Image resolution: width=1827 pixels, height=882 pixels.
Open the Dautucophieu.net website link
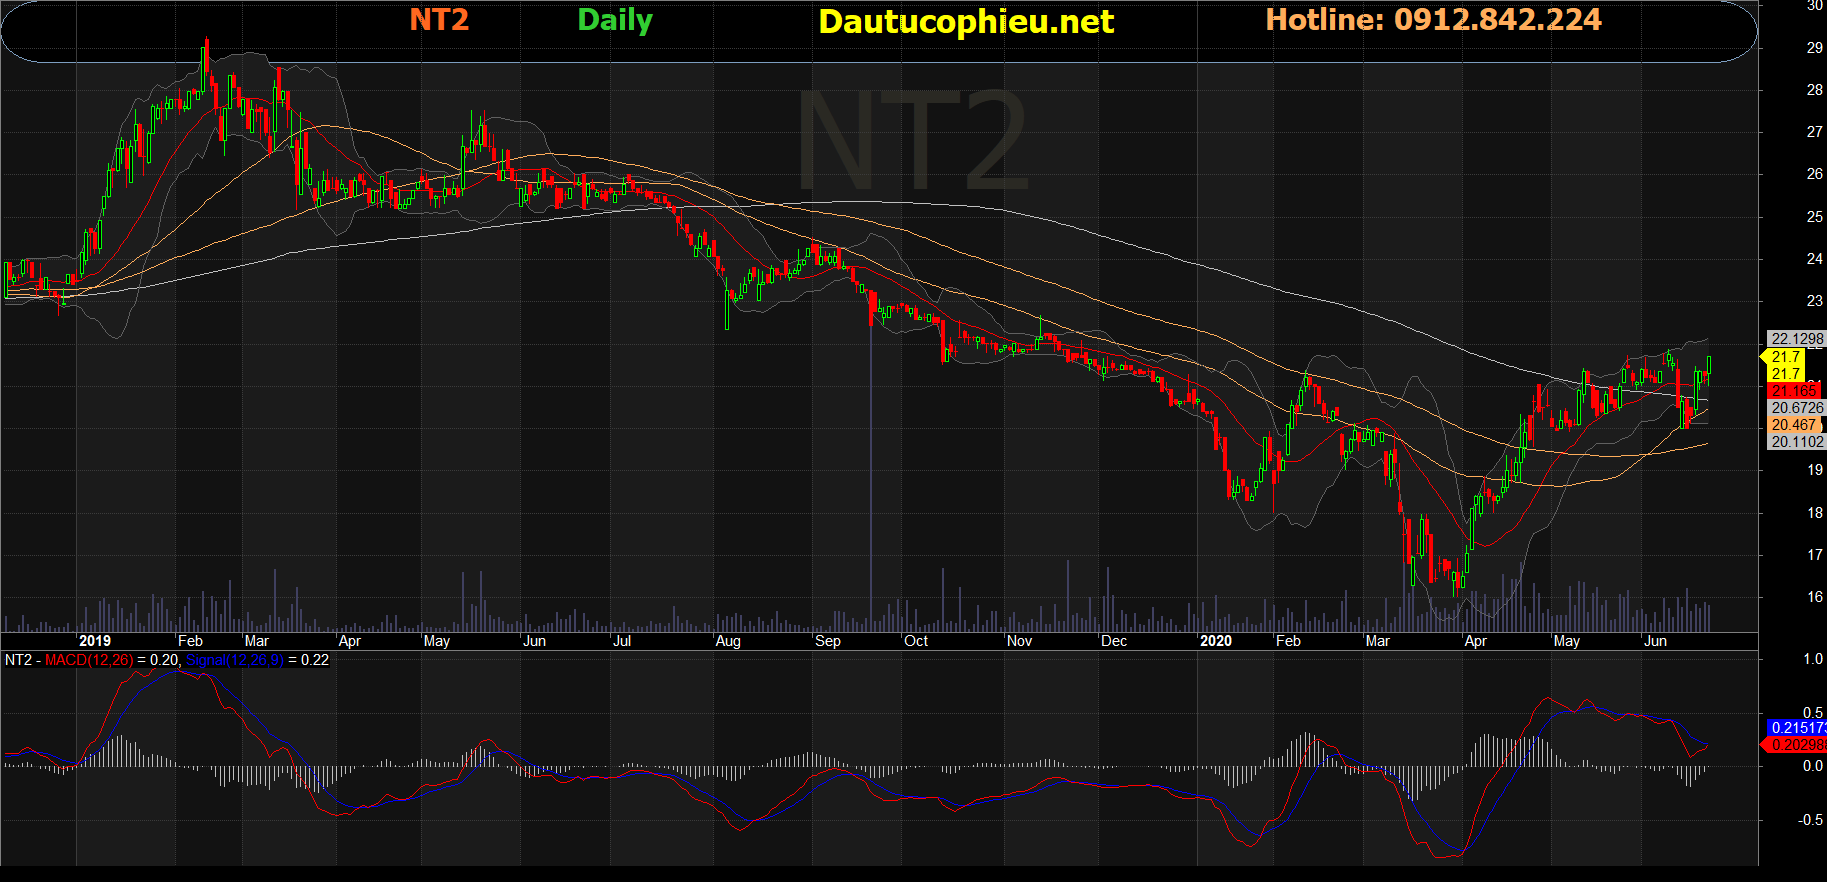coord(965,22)
